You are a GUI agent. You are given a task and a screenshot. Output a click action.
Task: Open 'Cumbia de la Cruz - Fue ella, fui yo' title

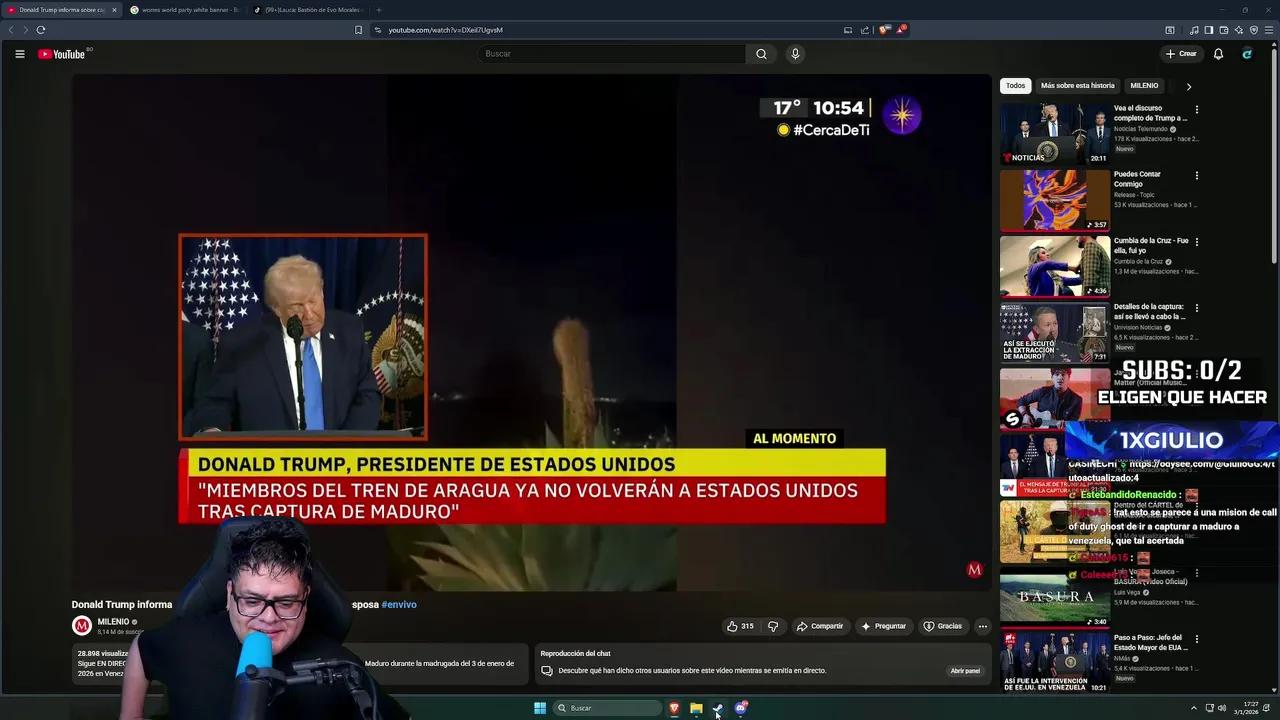point(1151,247)
